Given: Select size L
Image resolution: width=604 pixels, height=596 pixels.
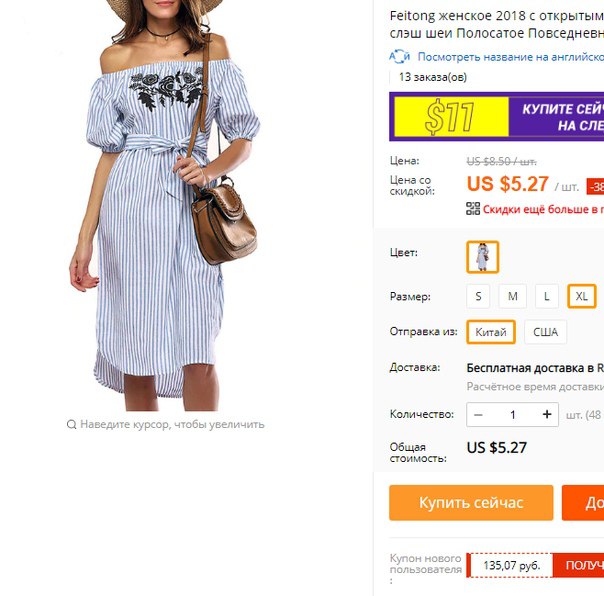Looking at the screenshot, I should 547,296.
